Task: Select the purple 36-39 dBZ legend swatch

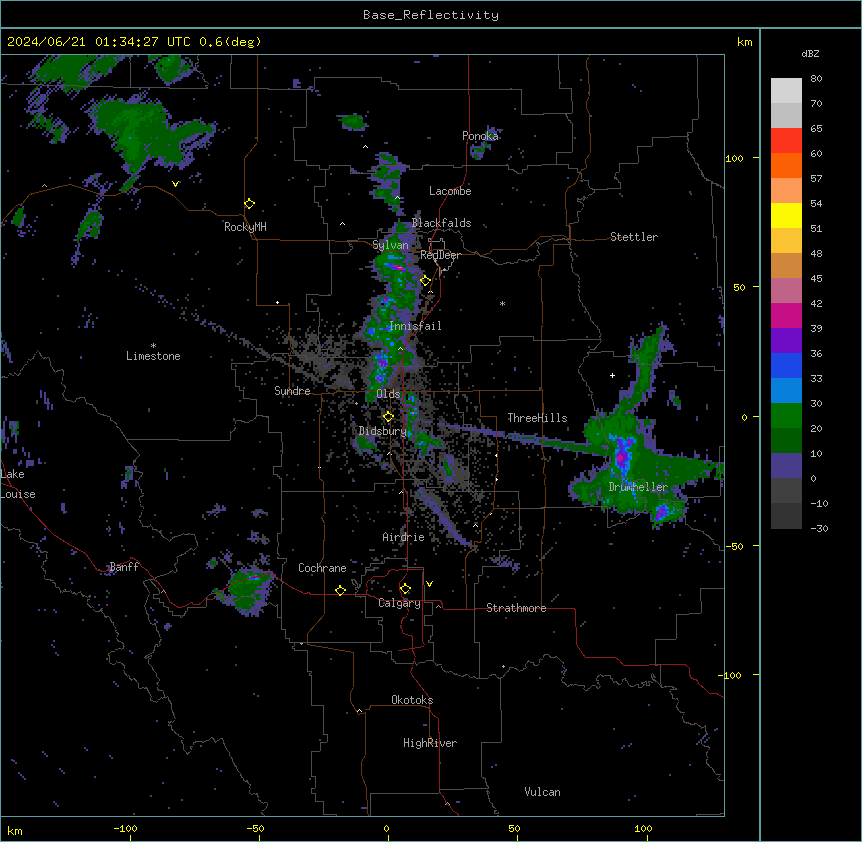Action: [786, 340]
